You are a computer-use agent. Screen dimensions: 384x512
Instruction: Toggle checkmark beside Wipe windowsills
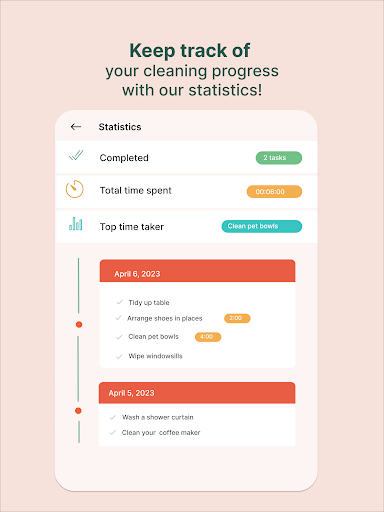pos(119,357)
